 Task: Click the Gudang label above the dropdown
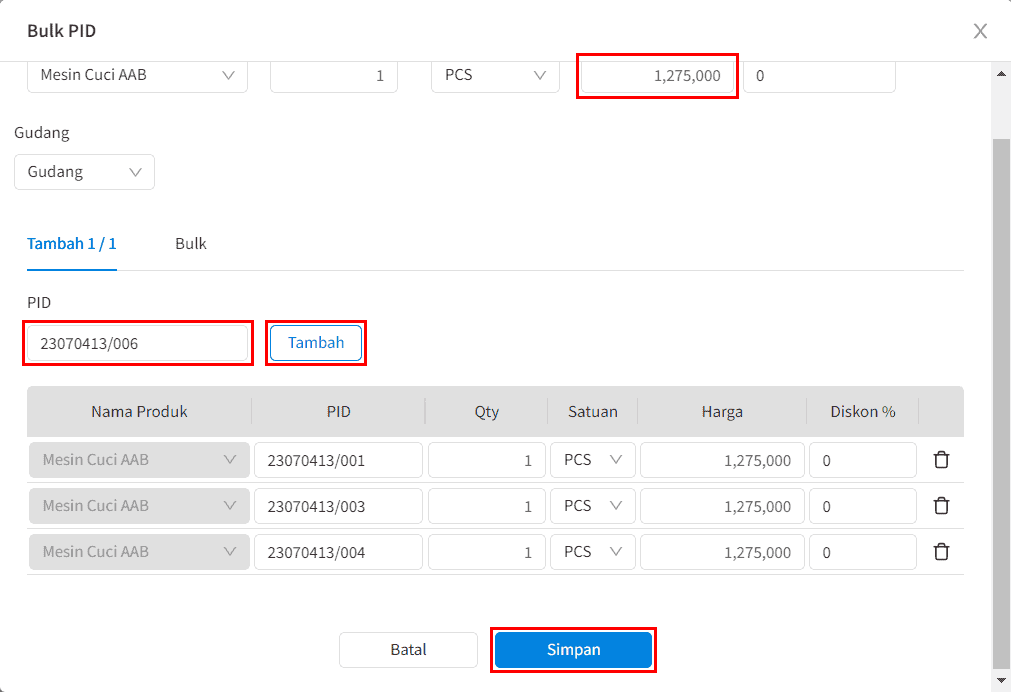[42, 133]
